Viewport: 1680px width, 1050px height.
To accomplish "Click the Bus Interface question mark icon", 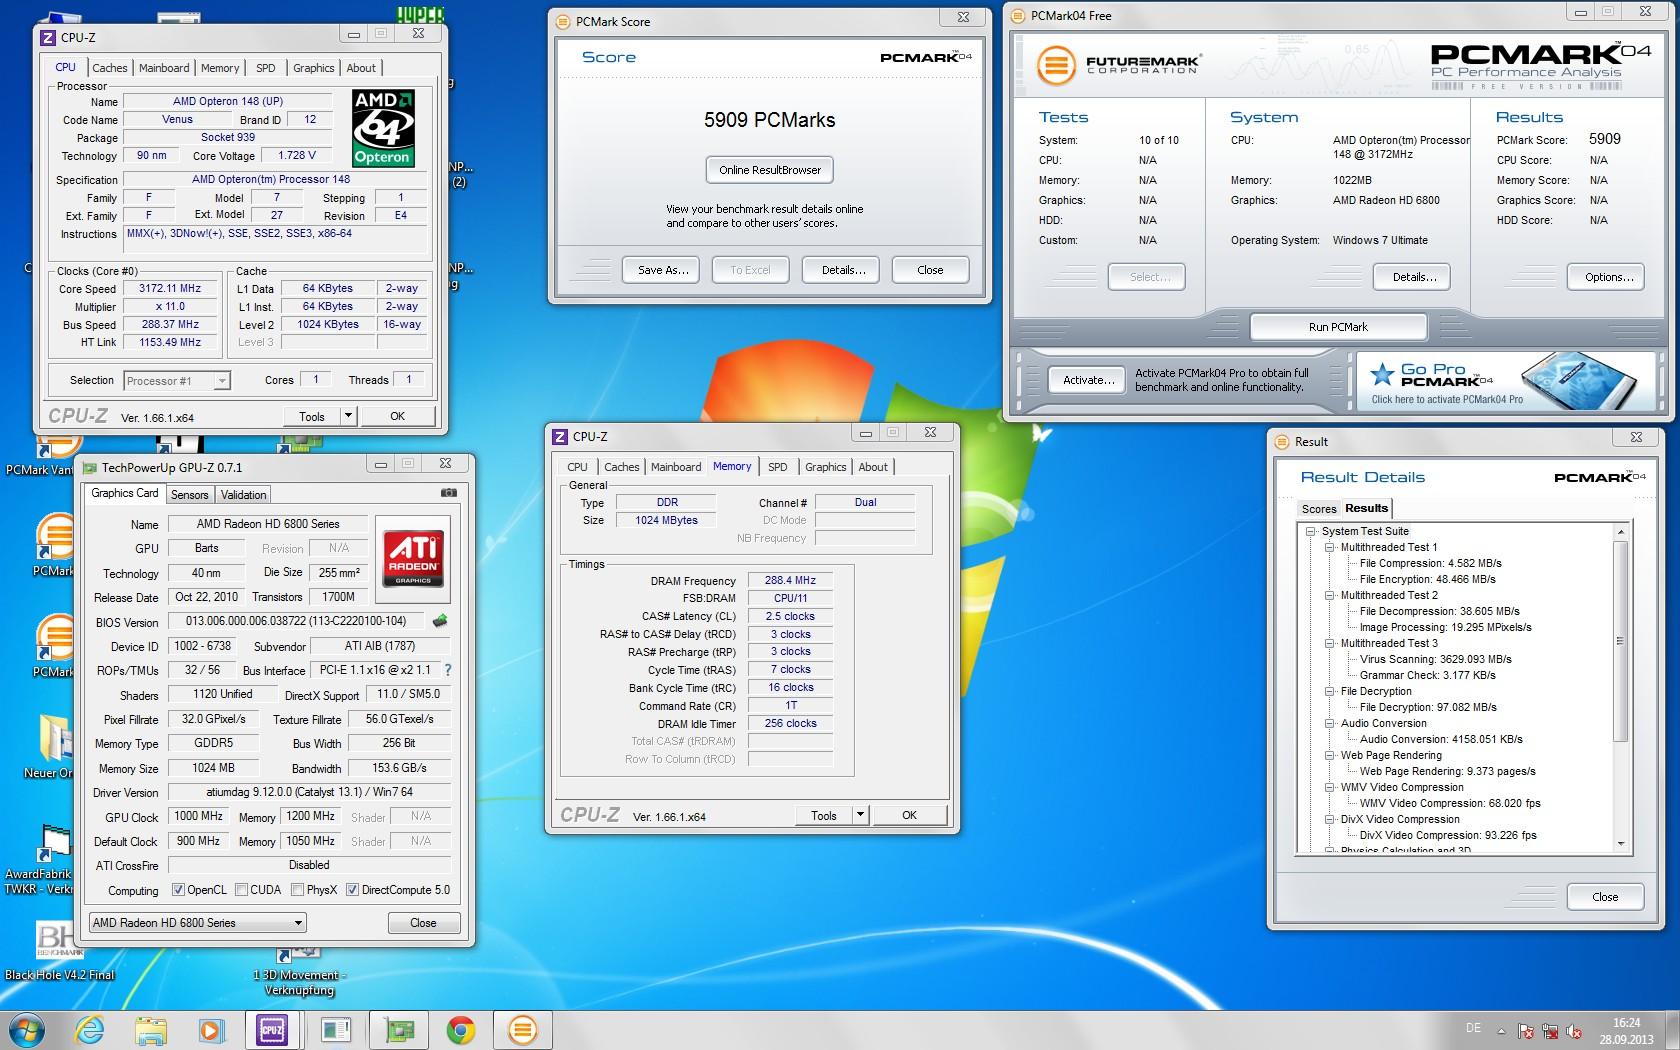I will (447, 670).
